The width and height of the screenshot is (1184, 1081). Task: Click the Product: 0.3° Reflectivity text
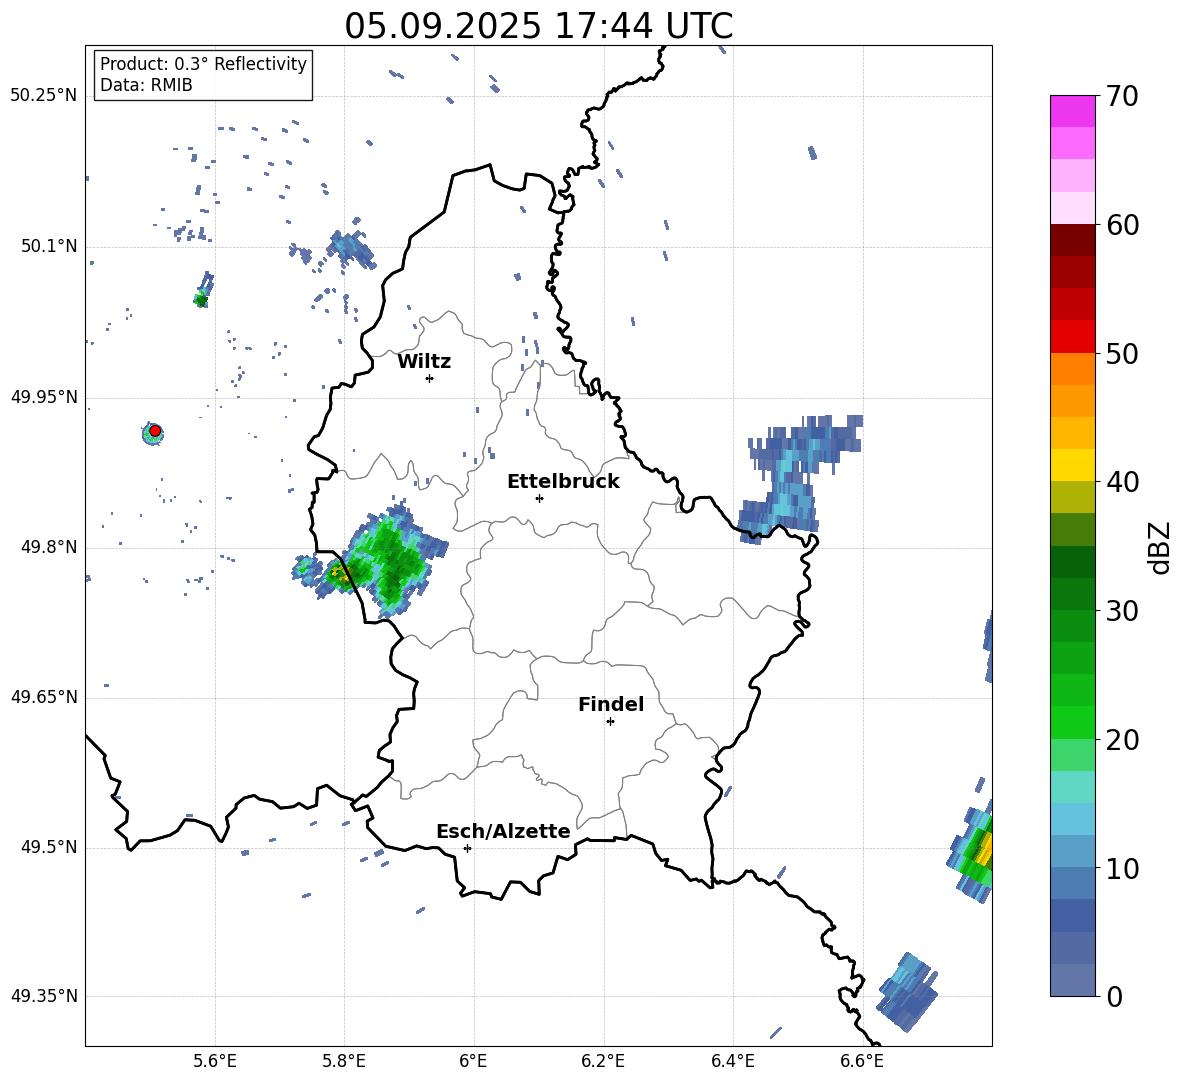(x=203, y=64)
